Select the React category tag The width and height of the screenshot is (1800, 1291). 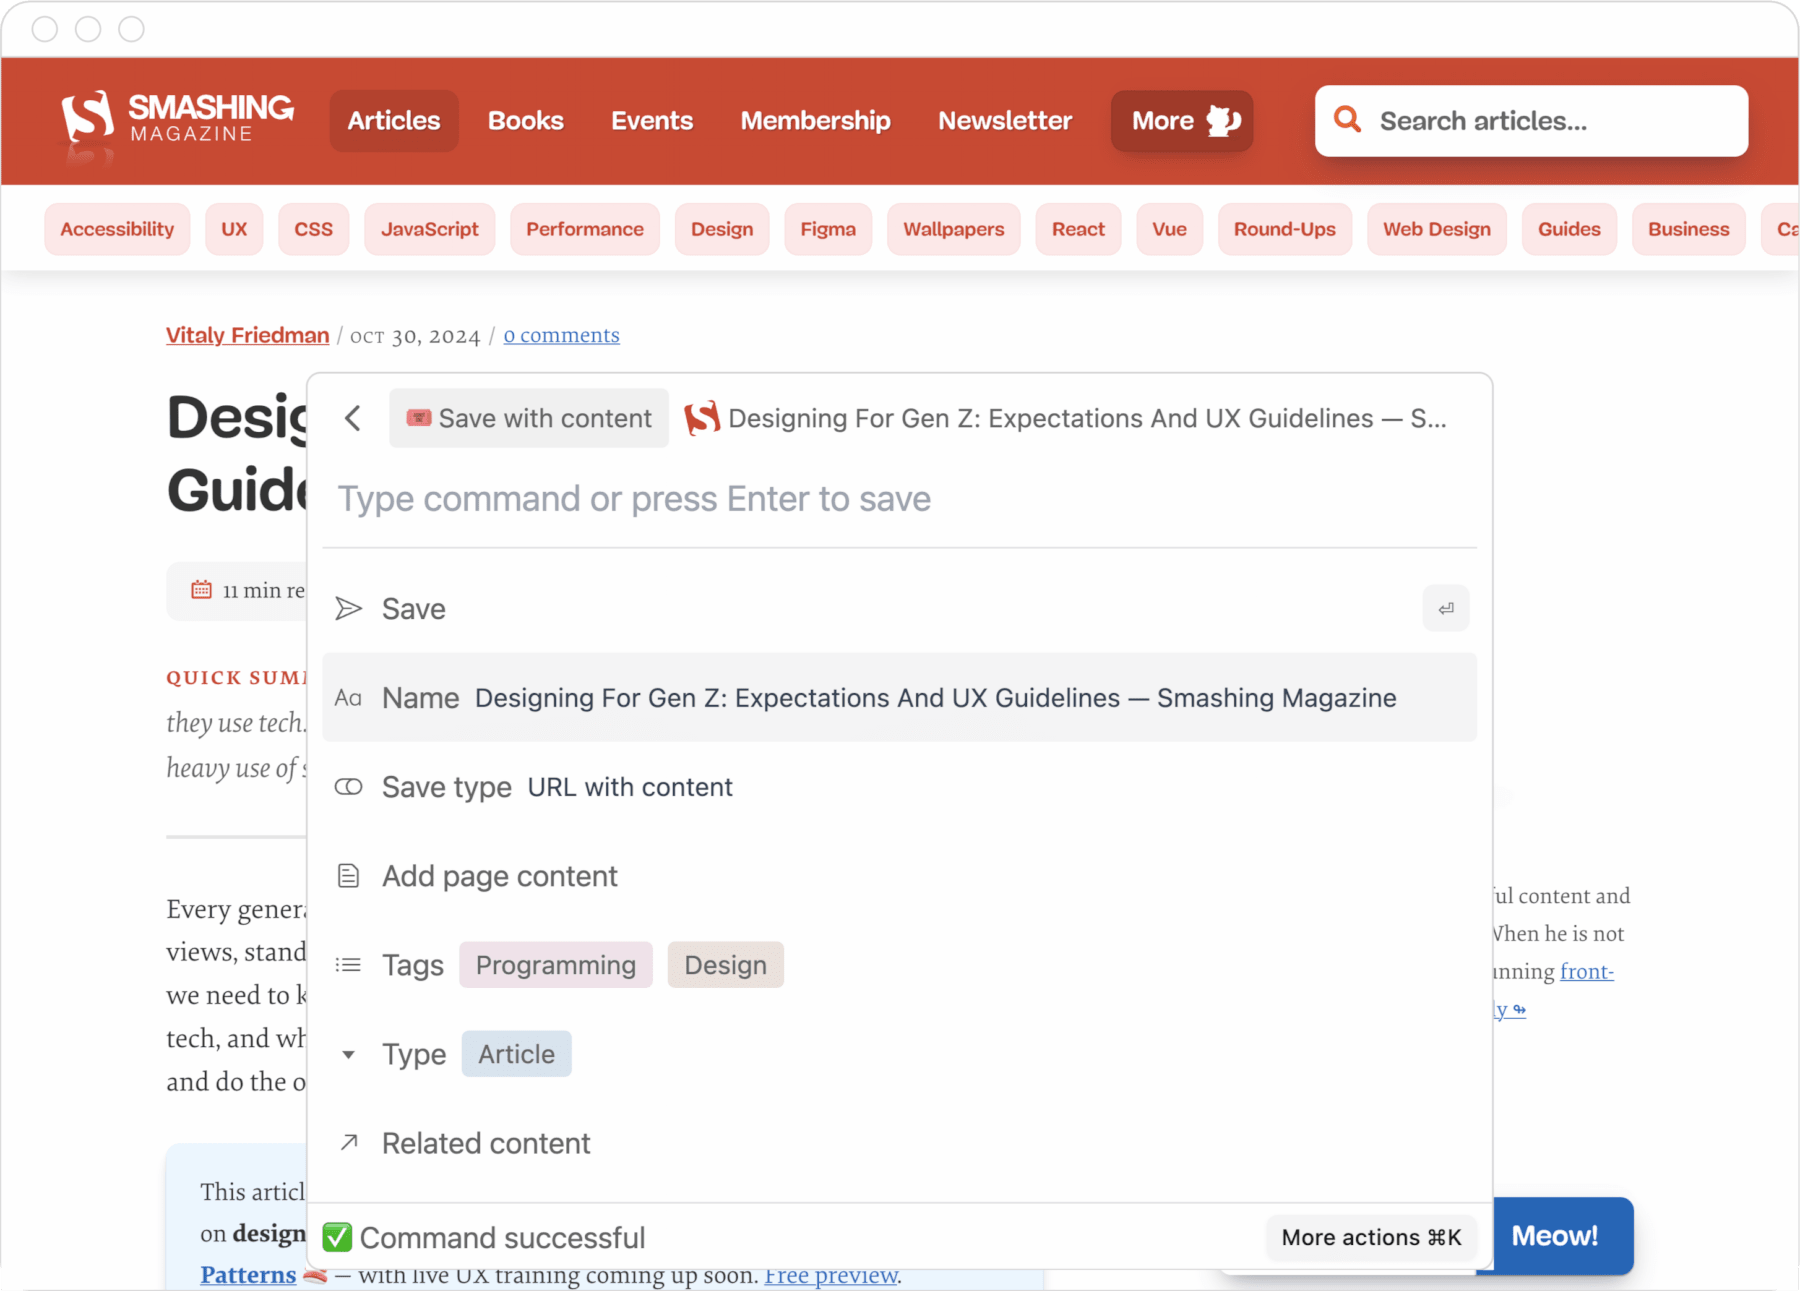pyautogui.click(x=1078, y=229)
